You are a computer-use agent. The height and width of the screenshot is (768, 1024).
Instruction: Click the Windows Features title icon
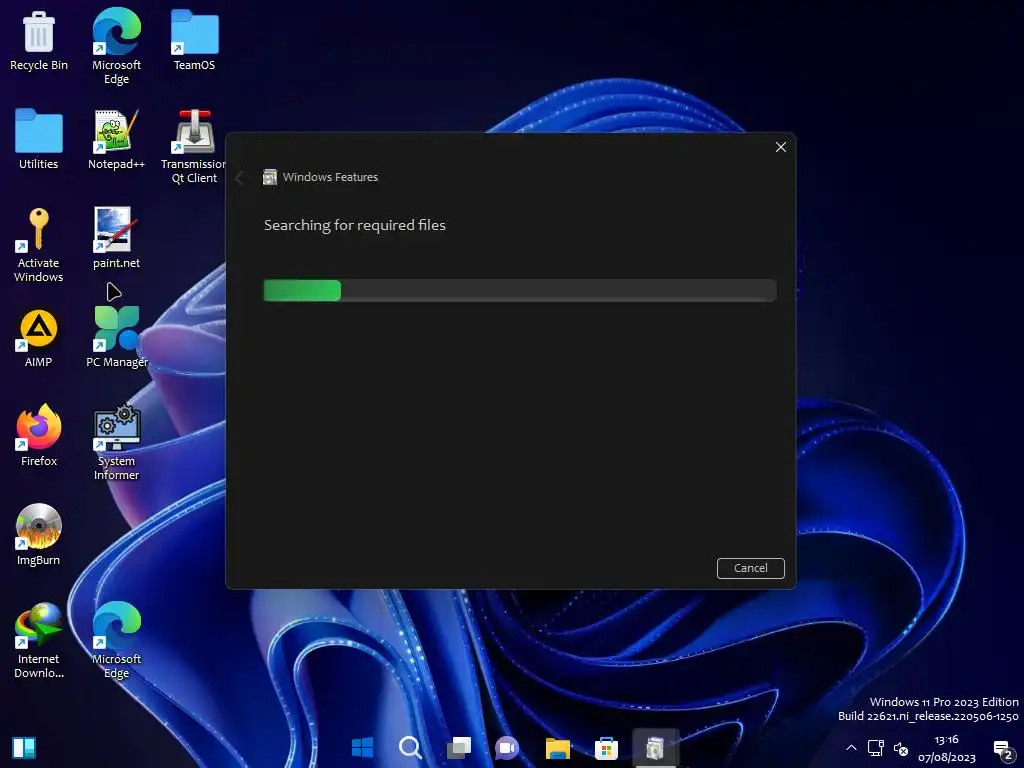pyautogui.click(x=270, y=177)
